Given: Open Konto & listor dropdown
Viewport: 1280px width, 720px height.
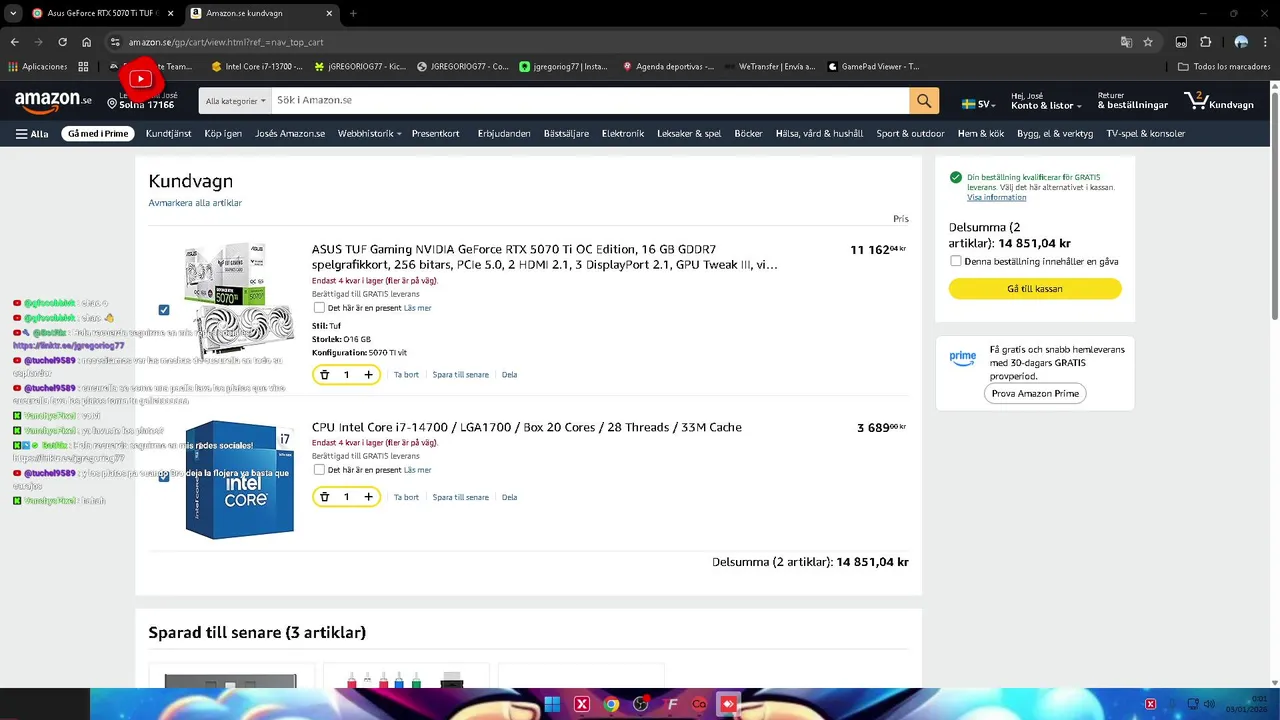Looking at the screenshot, I should 1046,101.
